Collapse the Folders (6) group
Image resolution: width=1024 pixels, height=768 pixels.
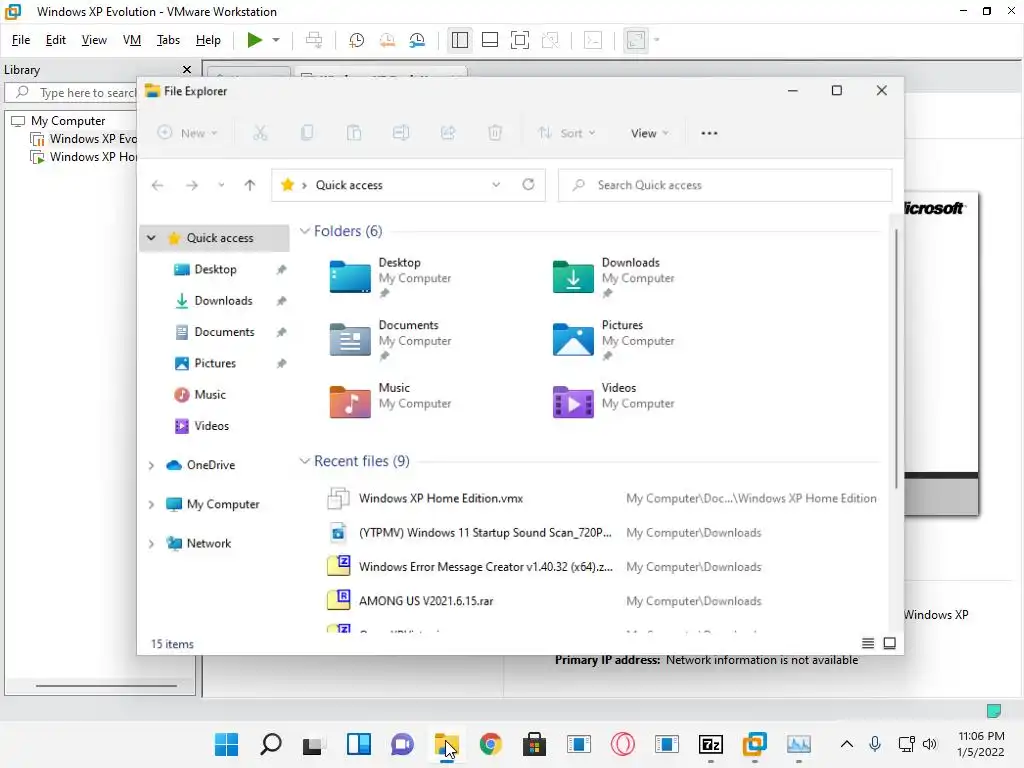click(304, 231)
